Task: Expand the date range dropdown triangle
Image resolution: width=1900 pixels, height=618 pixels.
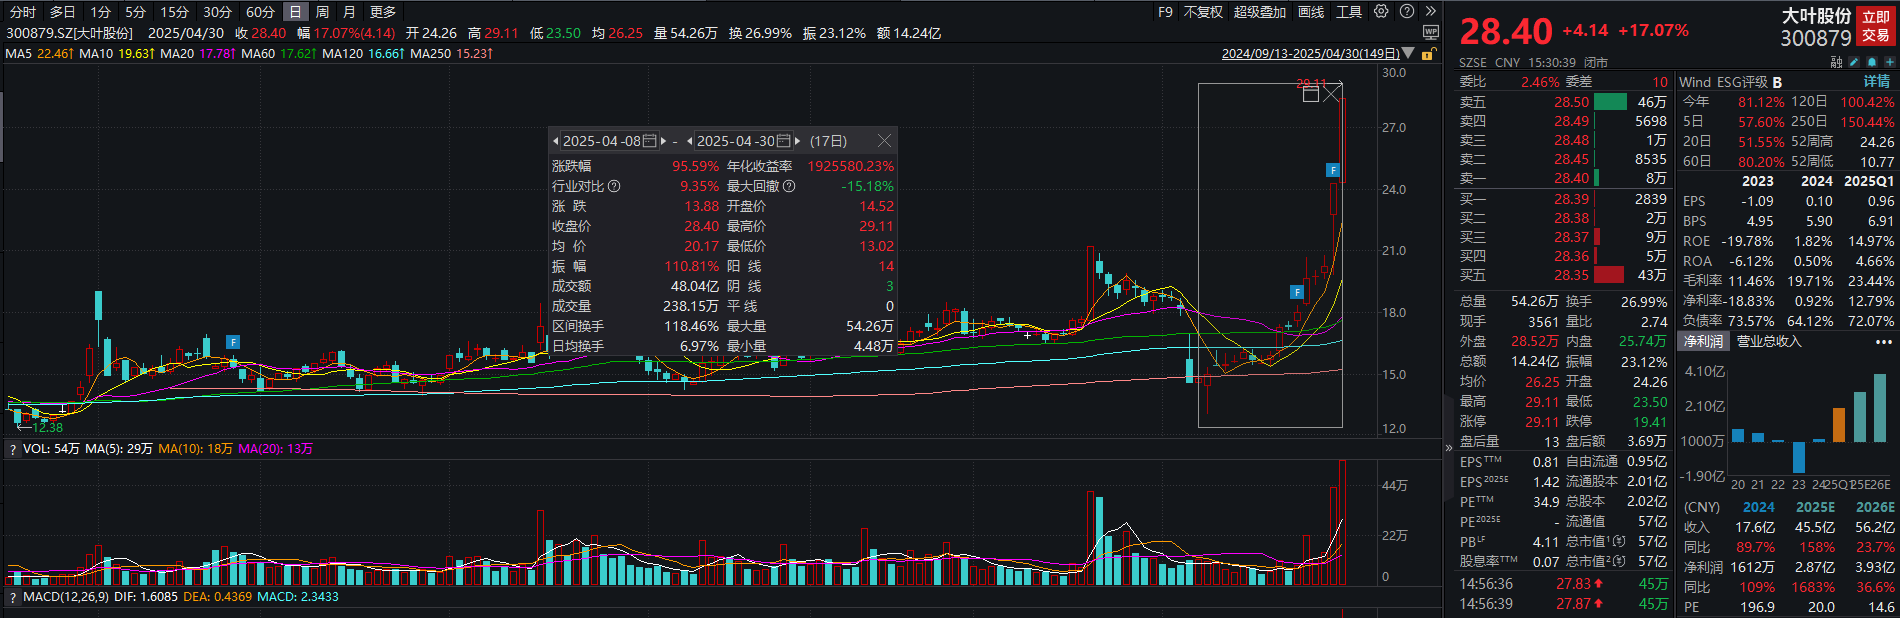Action: [x=1408, y=53]
